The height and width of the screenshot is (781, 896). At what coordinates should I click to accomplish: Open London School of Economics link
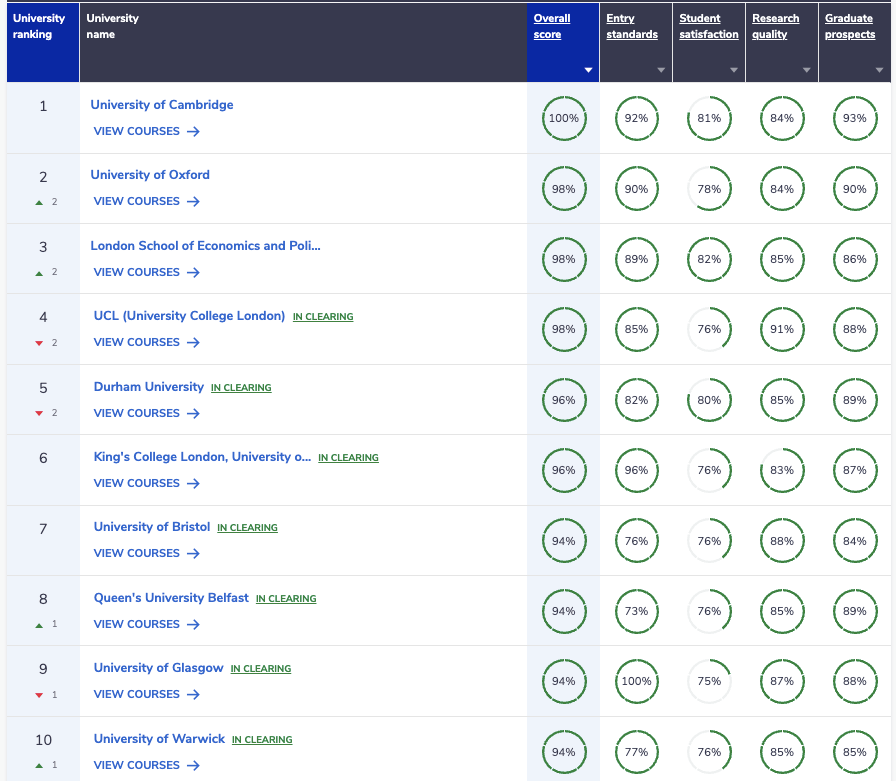[x=205, y=246]
